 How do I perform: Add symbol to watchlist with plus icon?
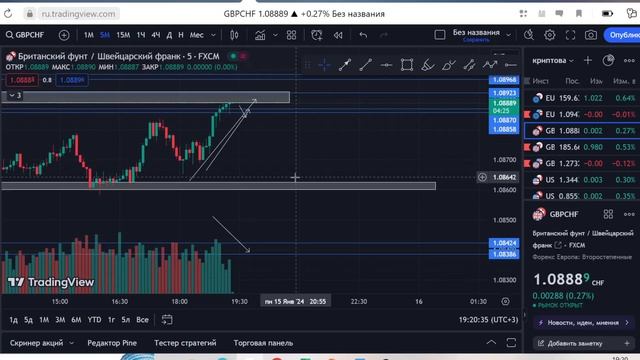(x=588, y=60)
